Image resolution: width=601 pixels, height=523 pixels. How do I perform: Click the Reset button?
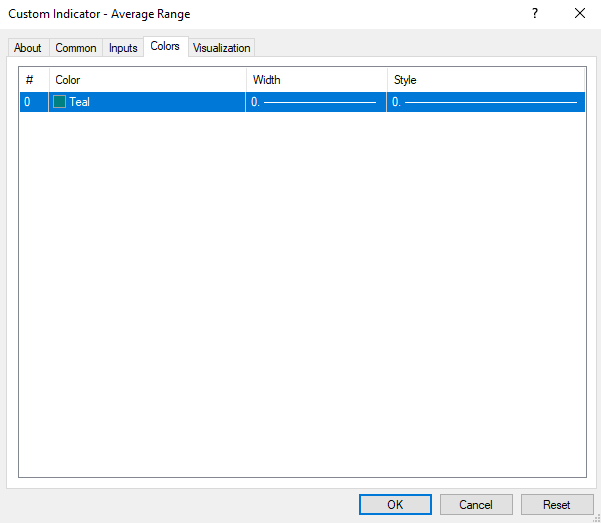[x=557, y=505]
